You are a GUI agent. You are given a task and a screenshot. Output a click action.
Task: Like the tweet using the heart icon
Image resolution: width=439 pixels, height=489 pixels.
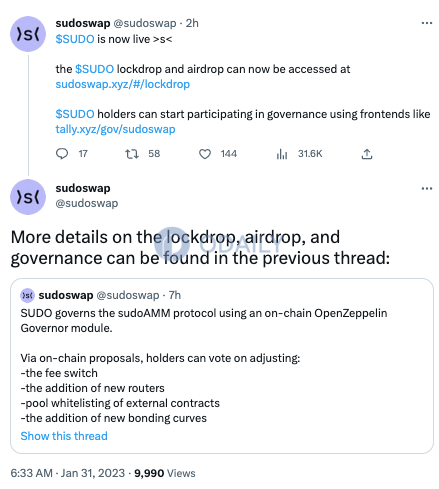(205, 154)
